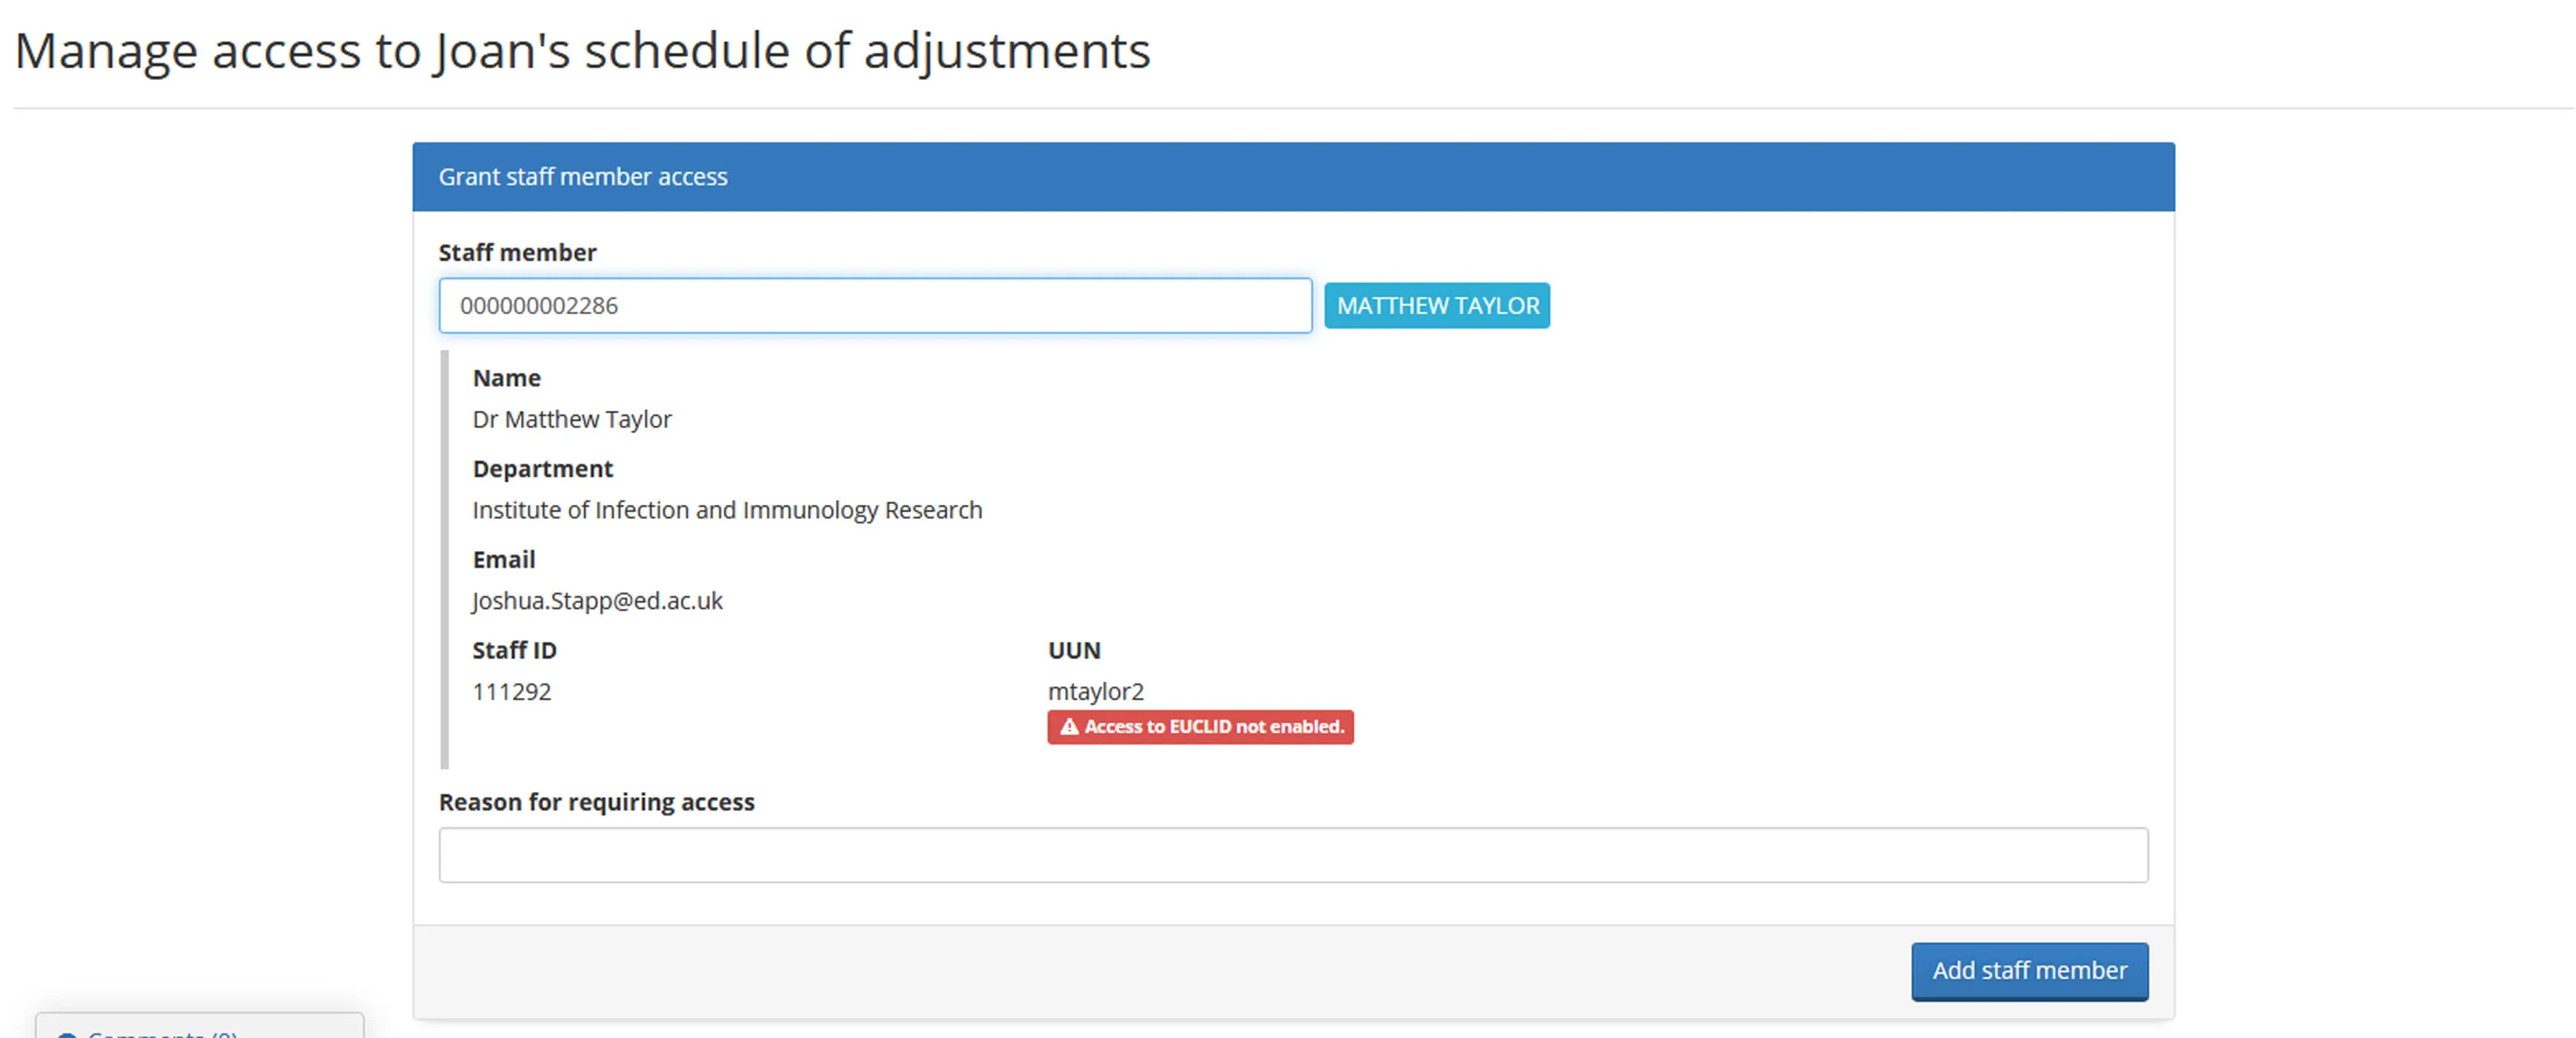Click the warning triangle icon in EUCLID alert

click(1069, 727)
